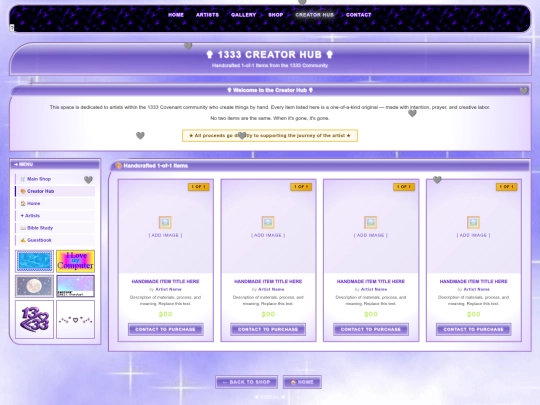This screenshot has height=405, width=540.
Task: Click palette icon beside Handcrafted header
Action: pos(118,166)
